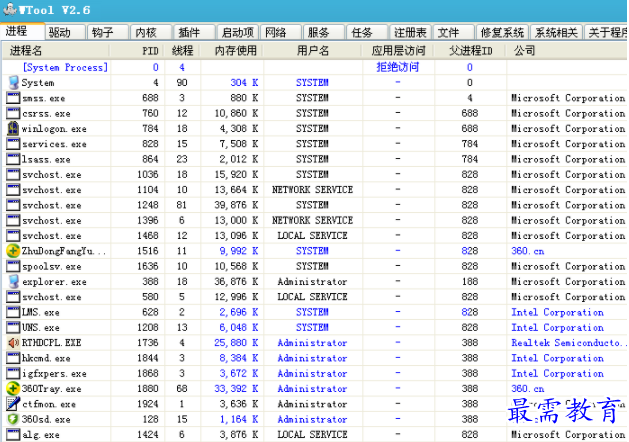Sort by 父进程ID column header
The width and height of the screenshot is (629, 442).
[470, 51]
